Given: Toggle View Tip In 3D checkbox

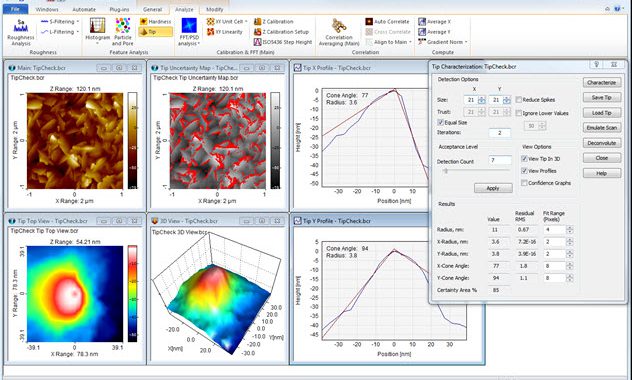Looking at the screenshot, I should [524, 159].
